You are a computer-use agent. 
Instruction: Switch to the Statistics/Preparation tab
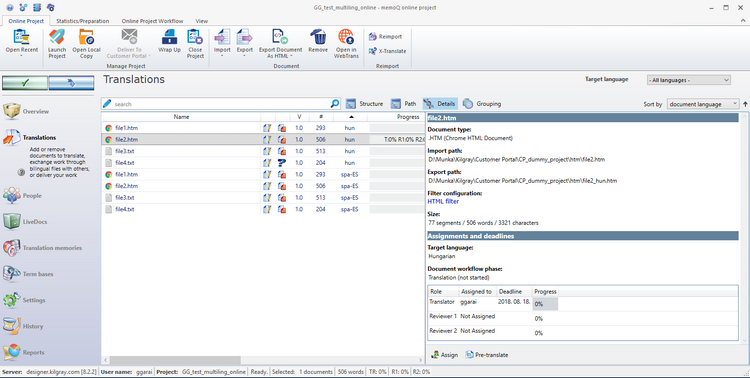pos(83,21)
